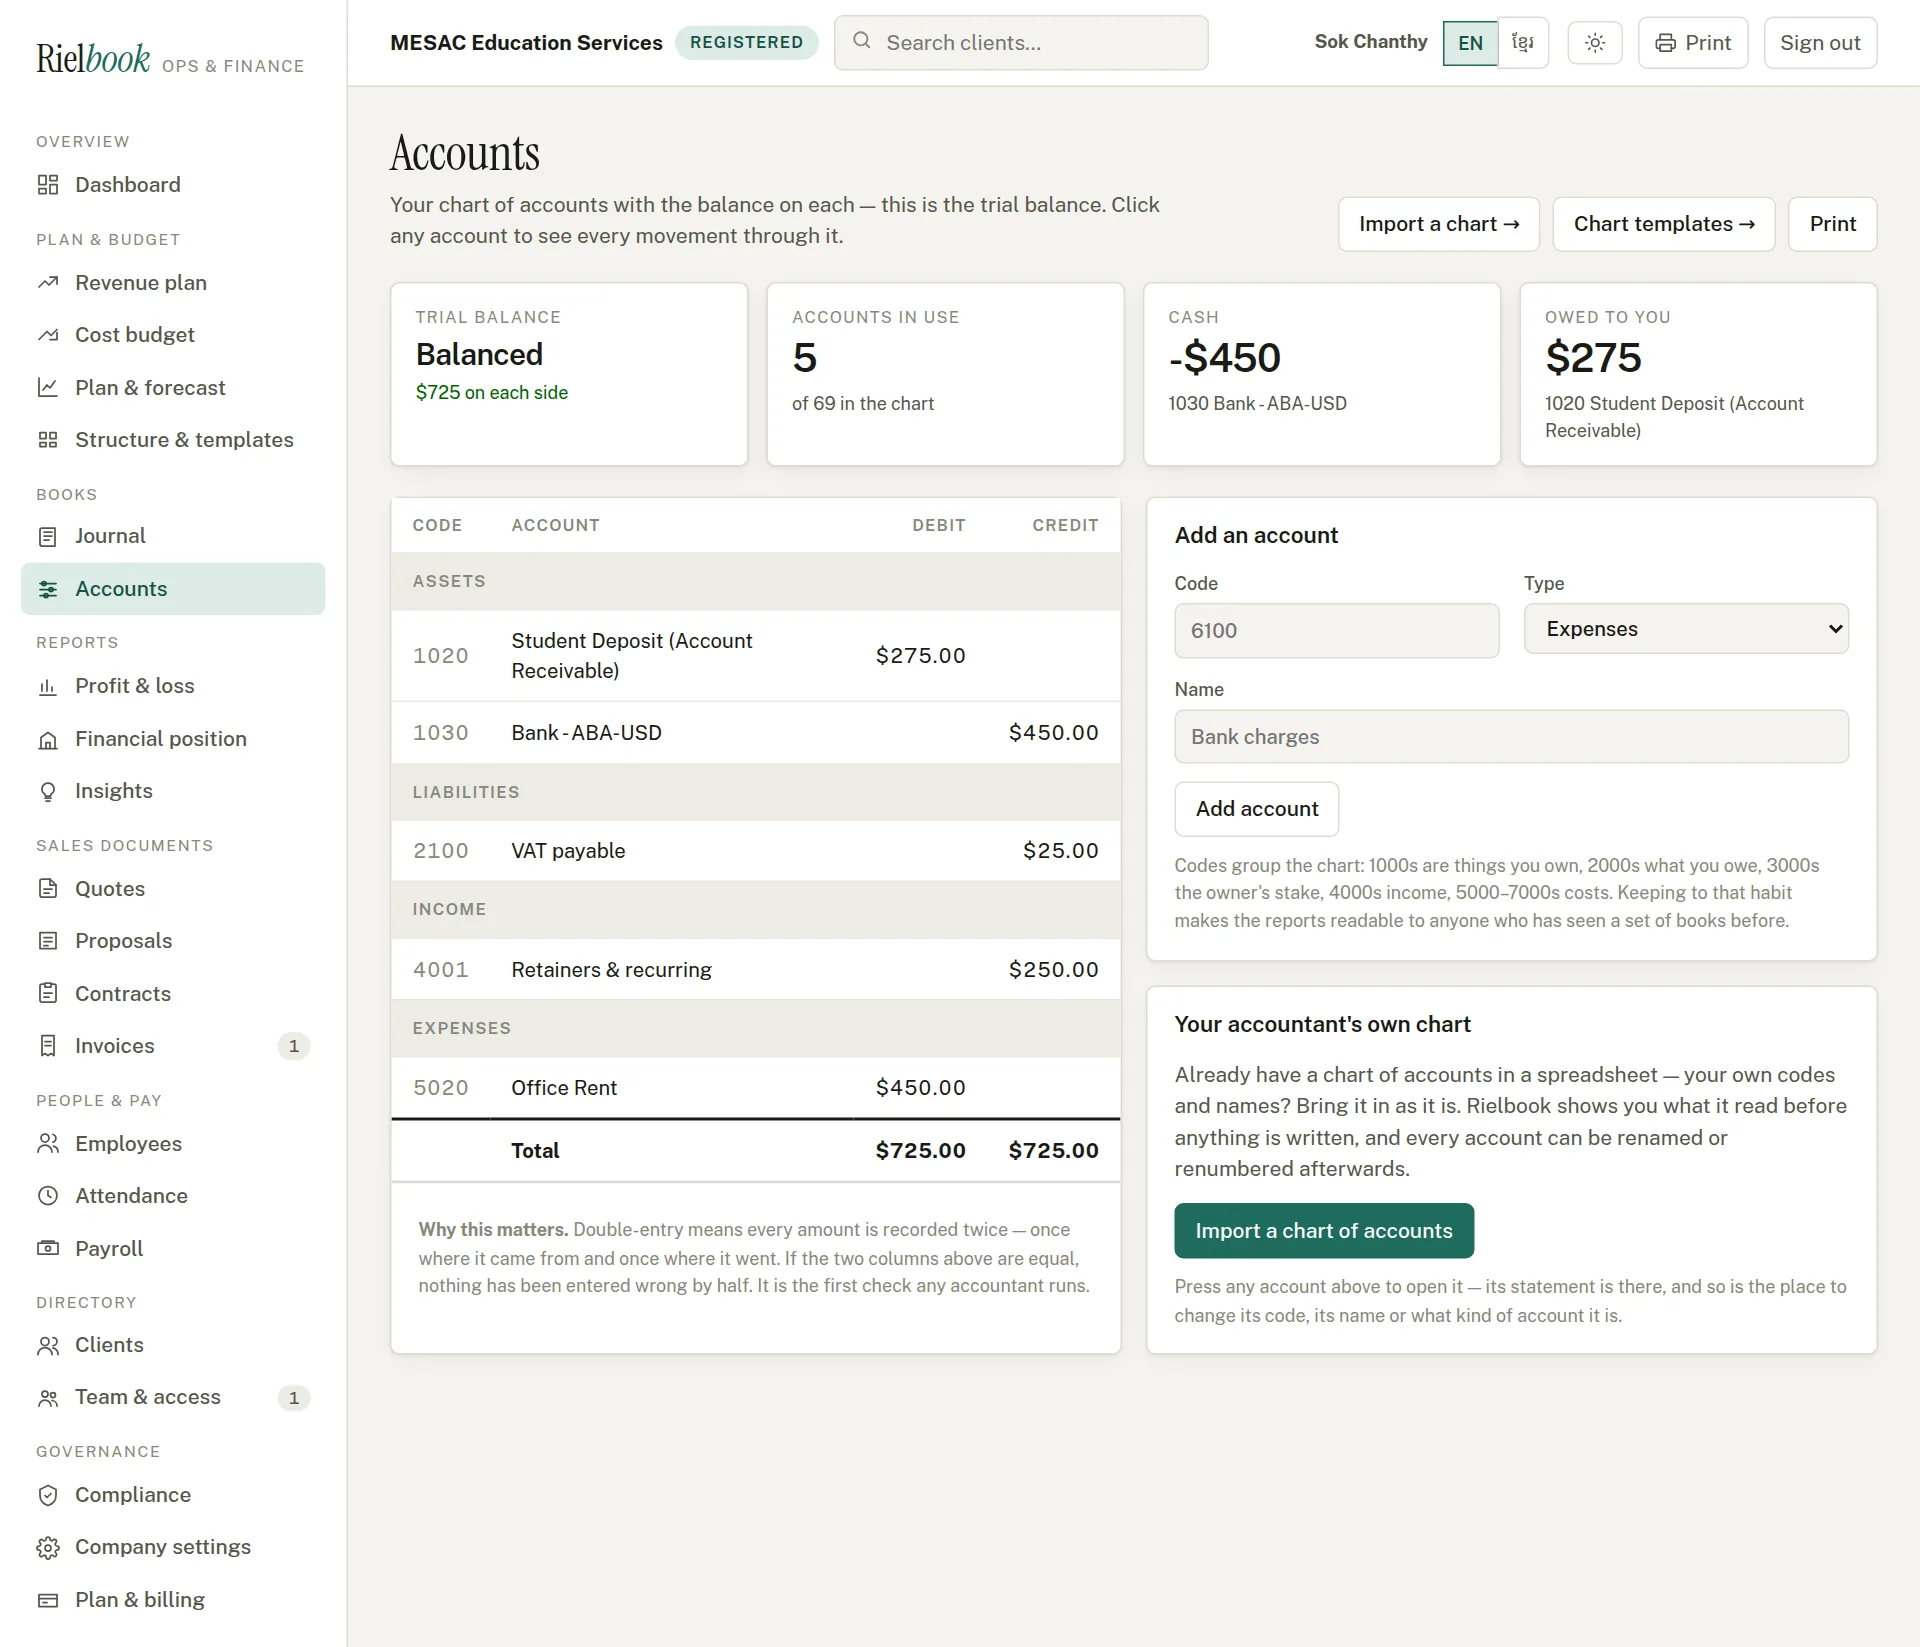Click the Add account button
This screenshot has height=1647, width=1920.
[x=1256, y=809]
